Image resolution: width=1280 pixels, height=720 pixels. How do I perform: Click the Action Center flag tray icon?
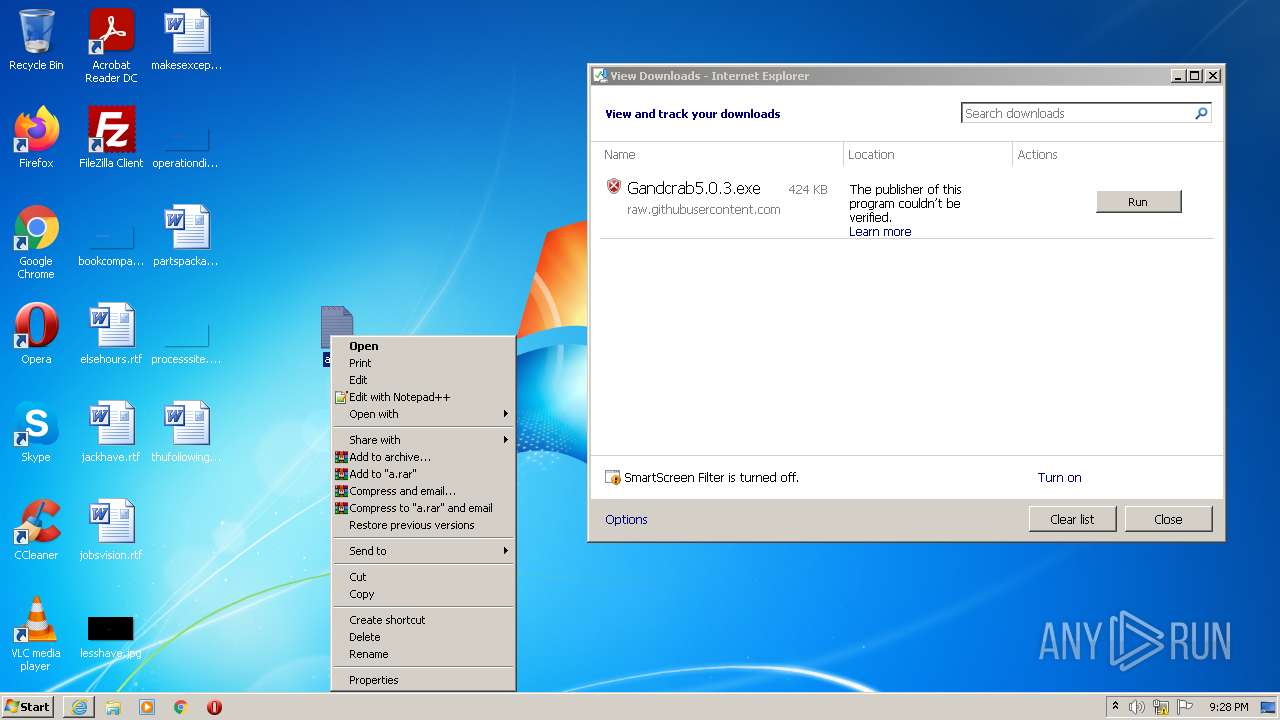tap(1185, 707)
